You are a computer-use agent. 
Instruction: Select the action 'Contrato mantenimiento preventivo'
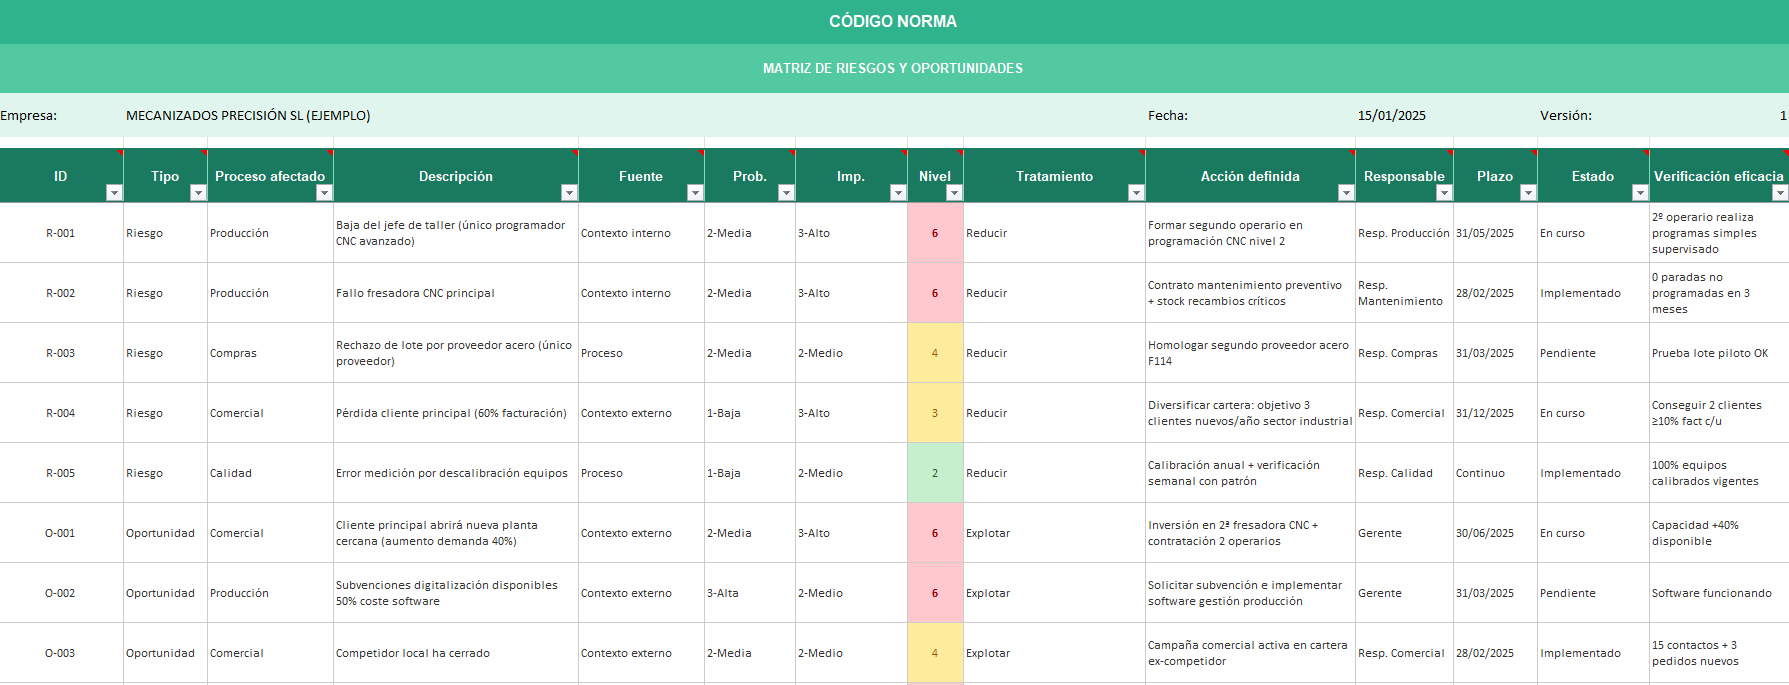click(x=1250, y=293)
